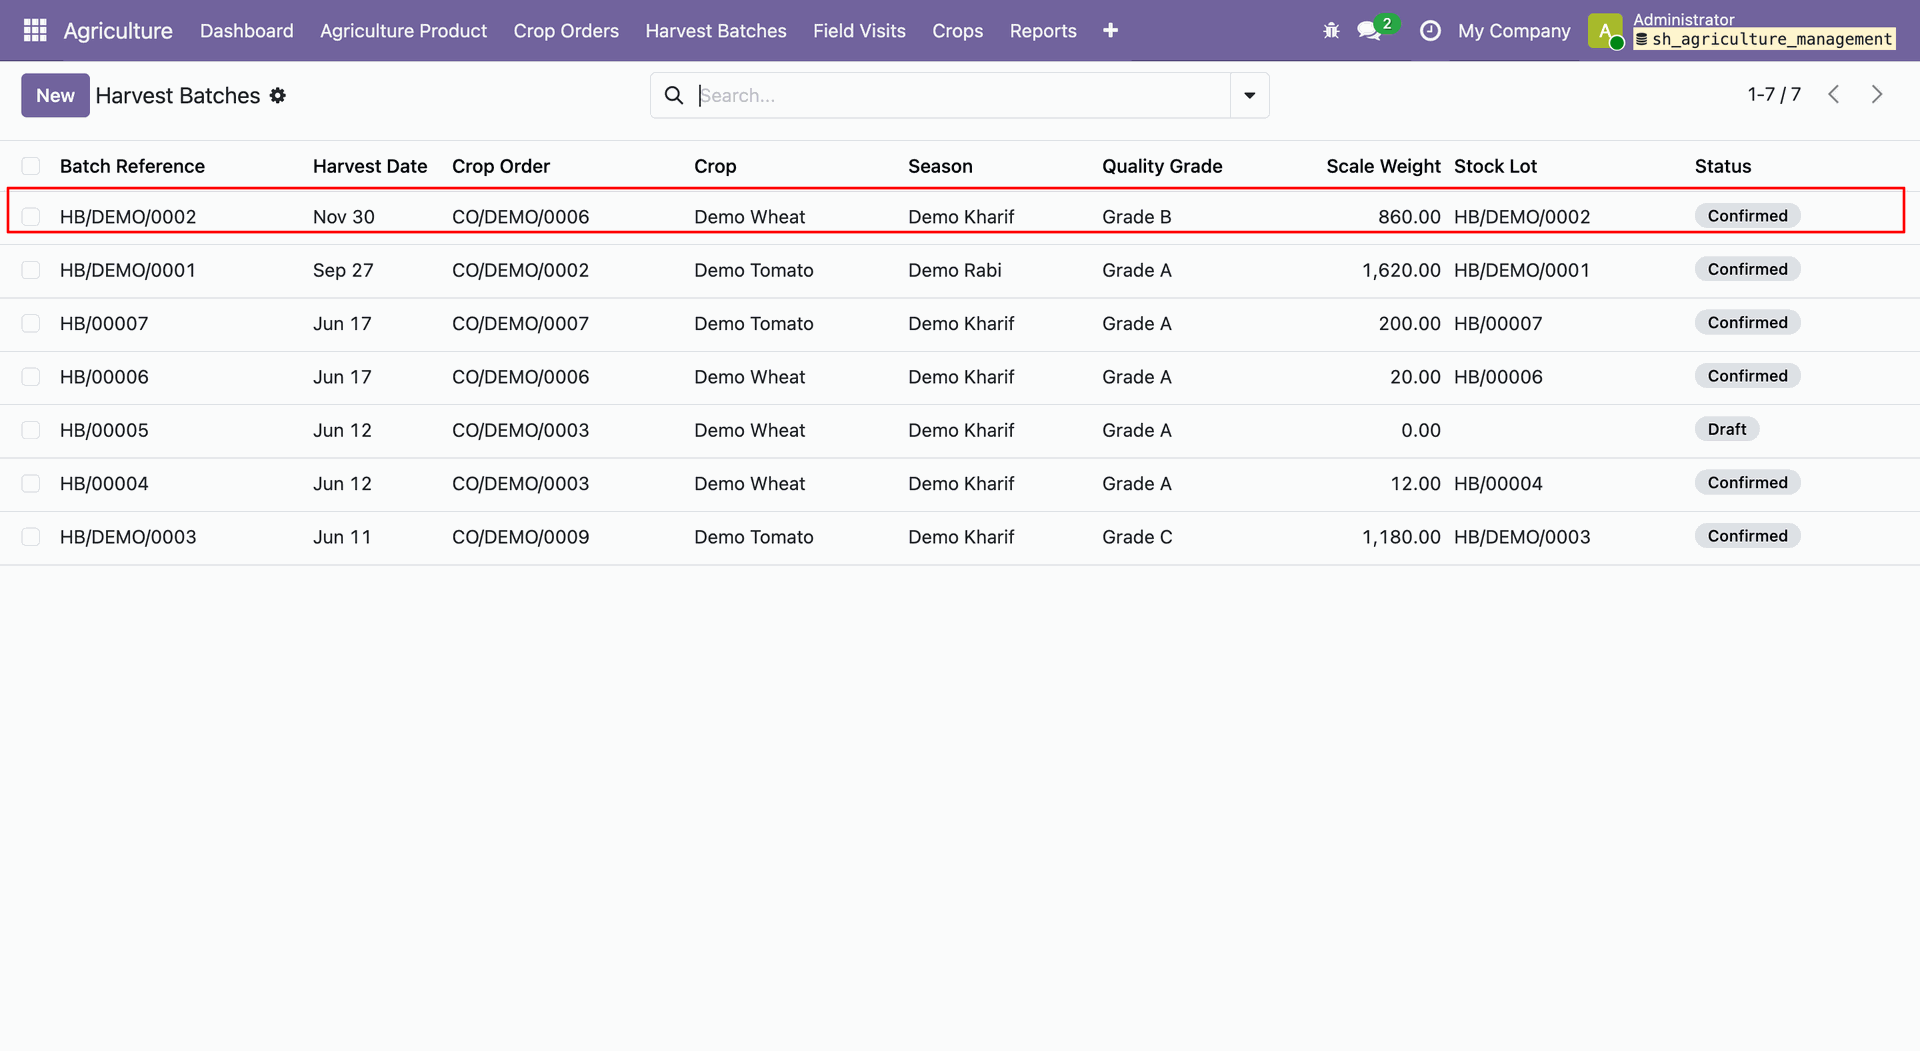Sort by Harvest Date column header
This screenshot has width=1920, height=1051.
pyautogui.click(x=370, y=166)
